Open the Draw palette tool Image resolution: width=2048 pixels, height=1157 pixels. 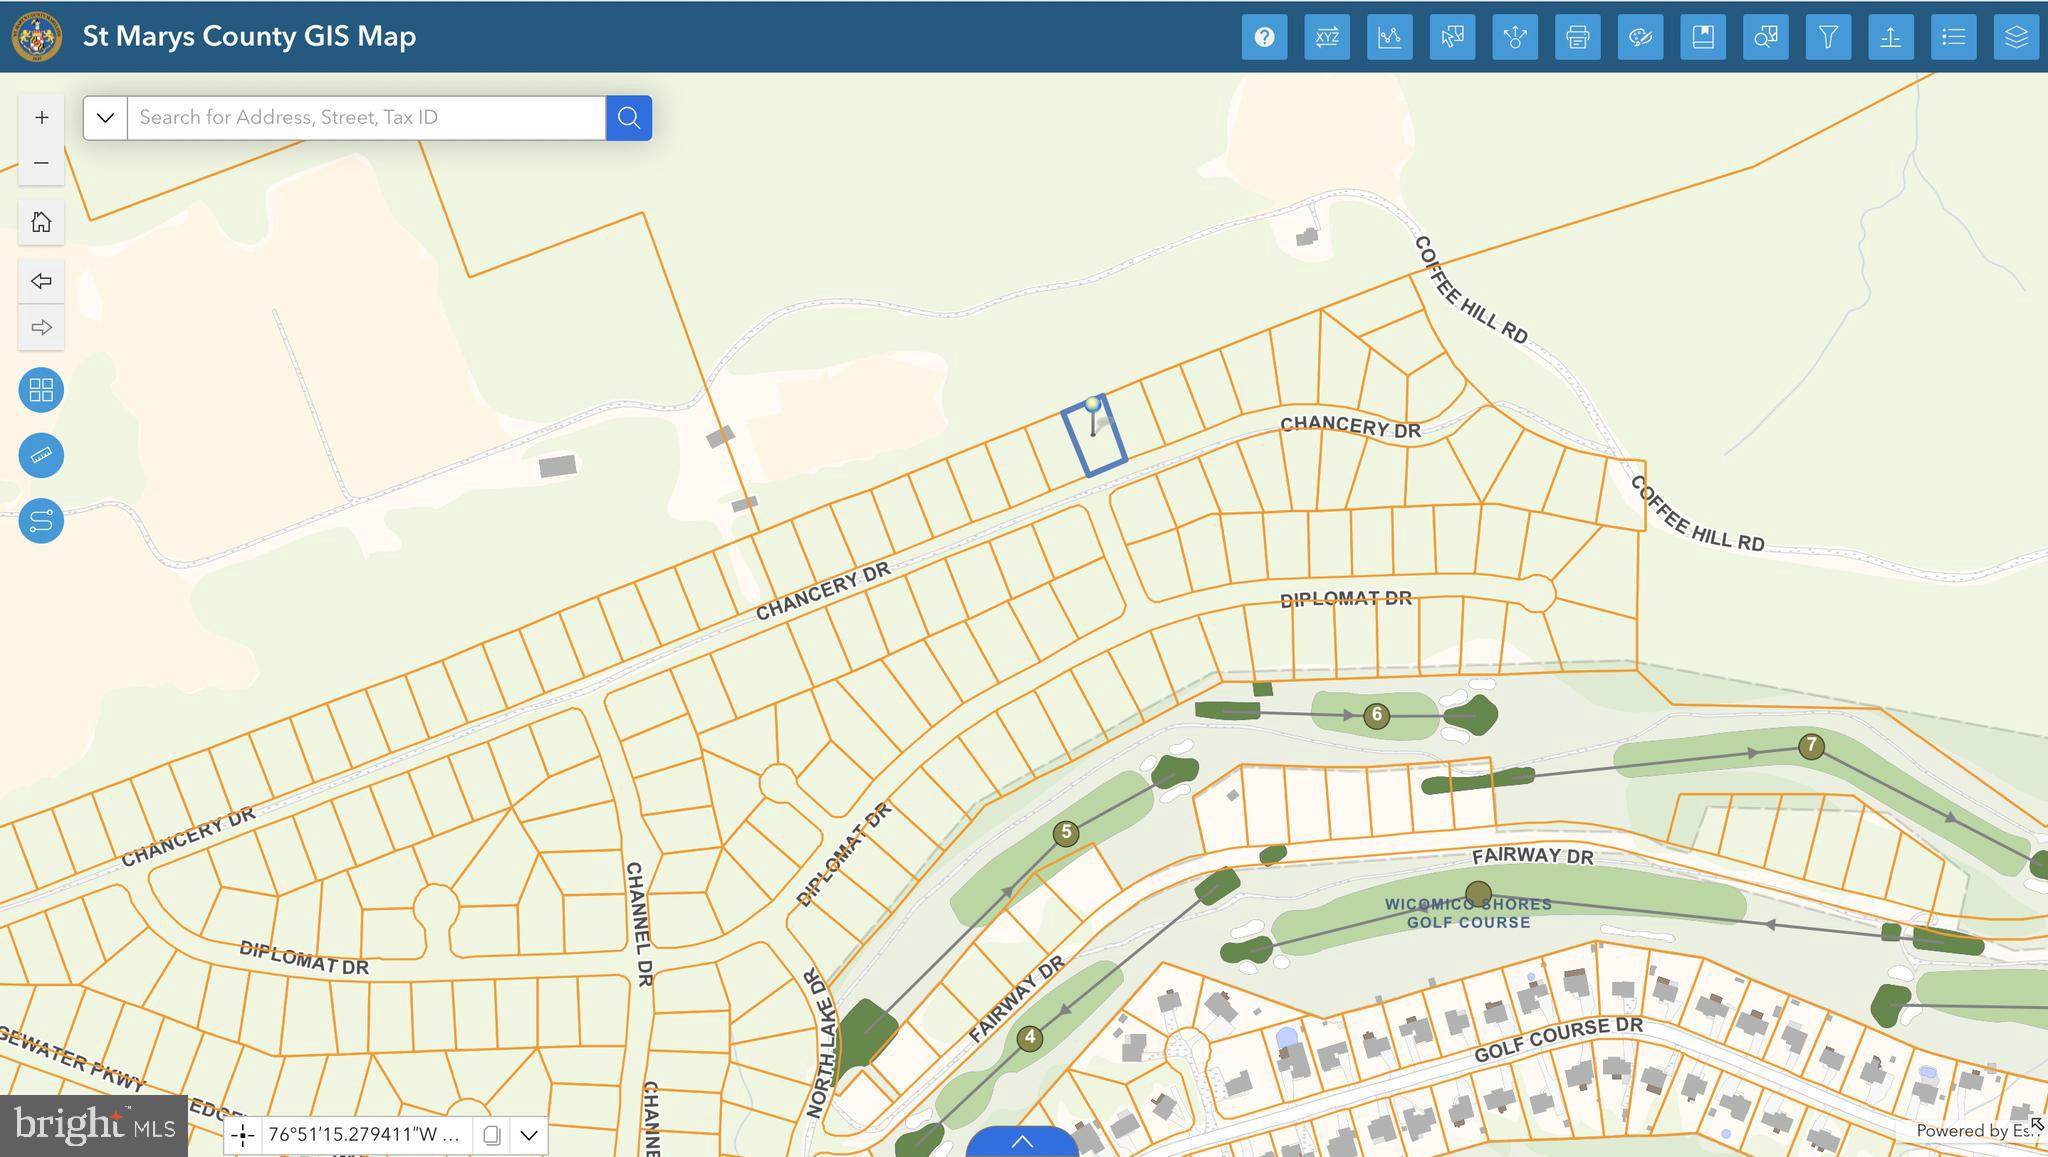1640,37
